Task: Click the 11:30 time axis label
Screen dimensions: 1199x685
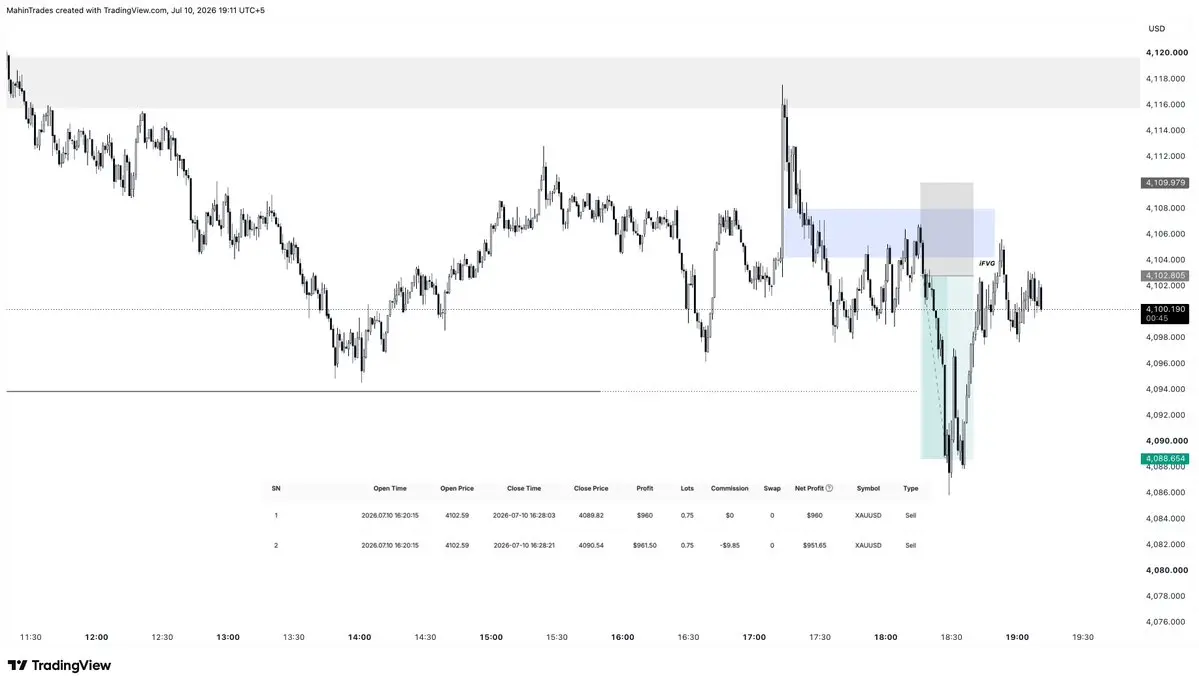Action: click(x=31, y=637)
